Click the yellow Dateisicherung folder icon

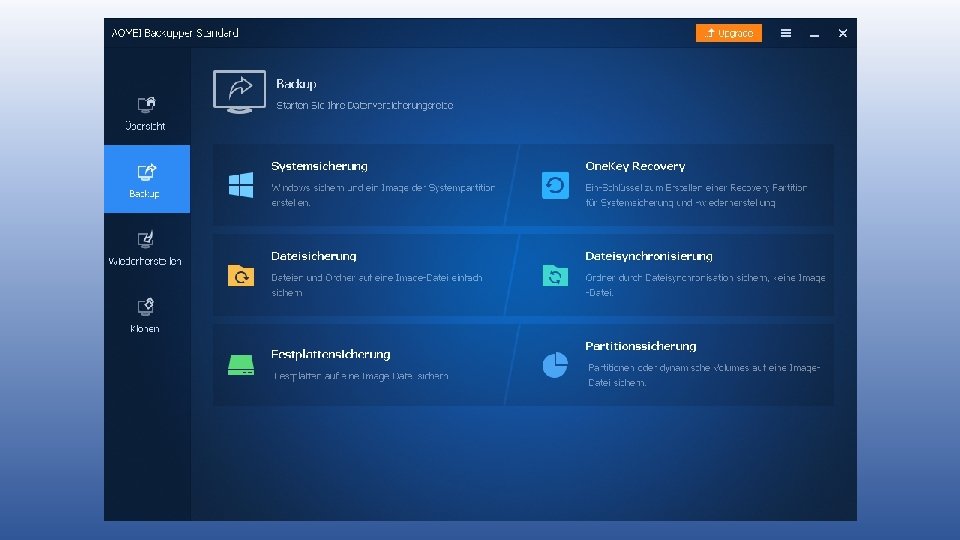pyautogui.click(x=241, y=275)
